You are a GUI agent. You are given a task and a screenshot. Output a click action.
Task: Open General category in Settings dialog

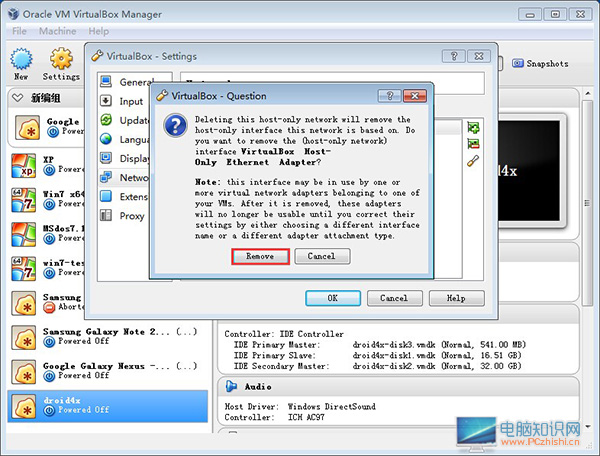click(126, 82)
